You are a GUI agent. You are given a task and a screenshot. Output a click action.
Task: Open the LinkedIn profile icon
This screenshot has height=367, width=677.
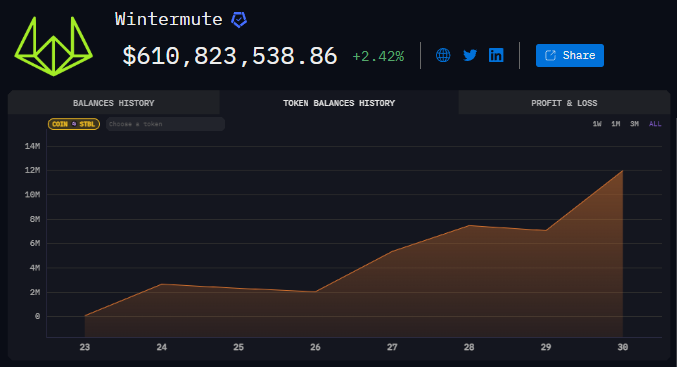point(496,55)
